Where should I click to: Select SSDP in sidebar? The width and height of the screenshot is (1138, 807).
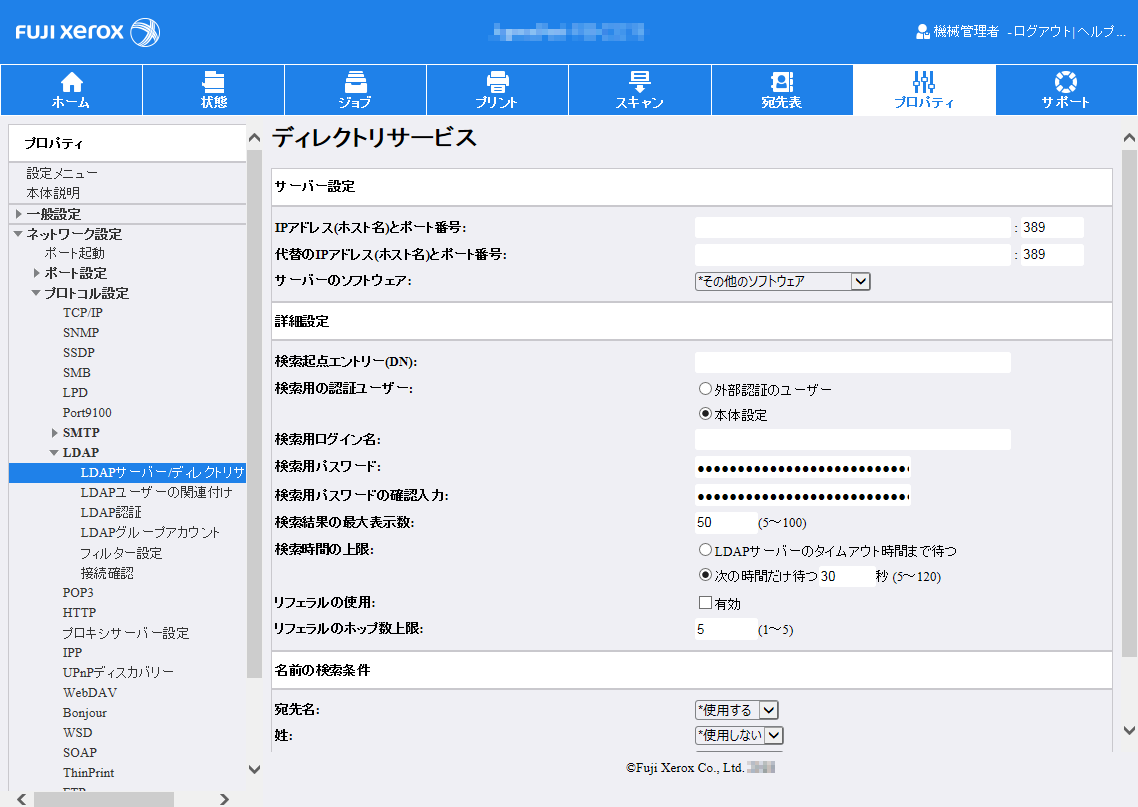coord(78,353)
